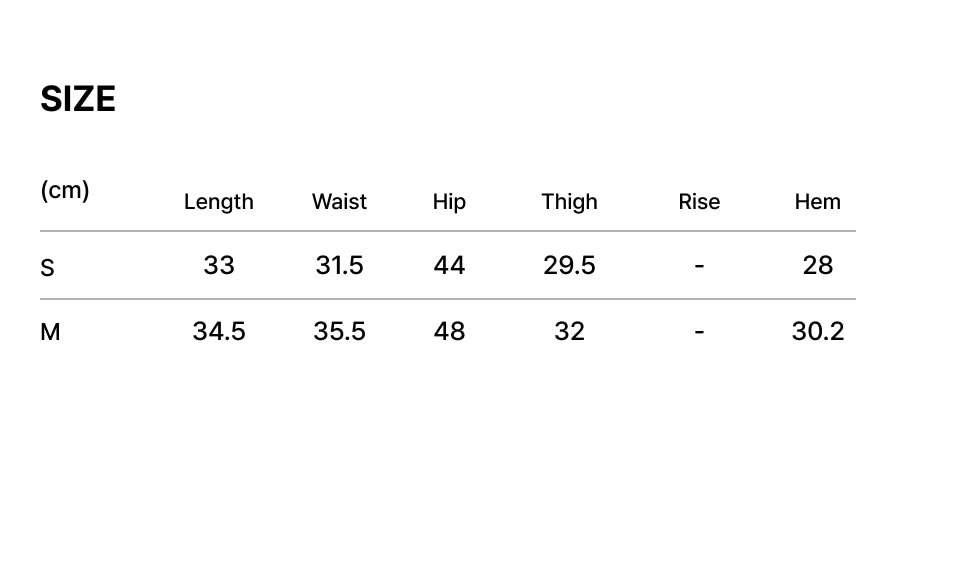Select the Hip column header

point(449,202)
